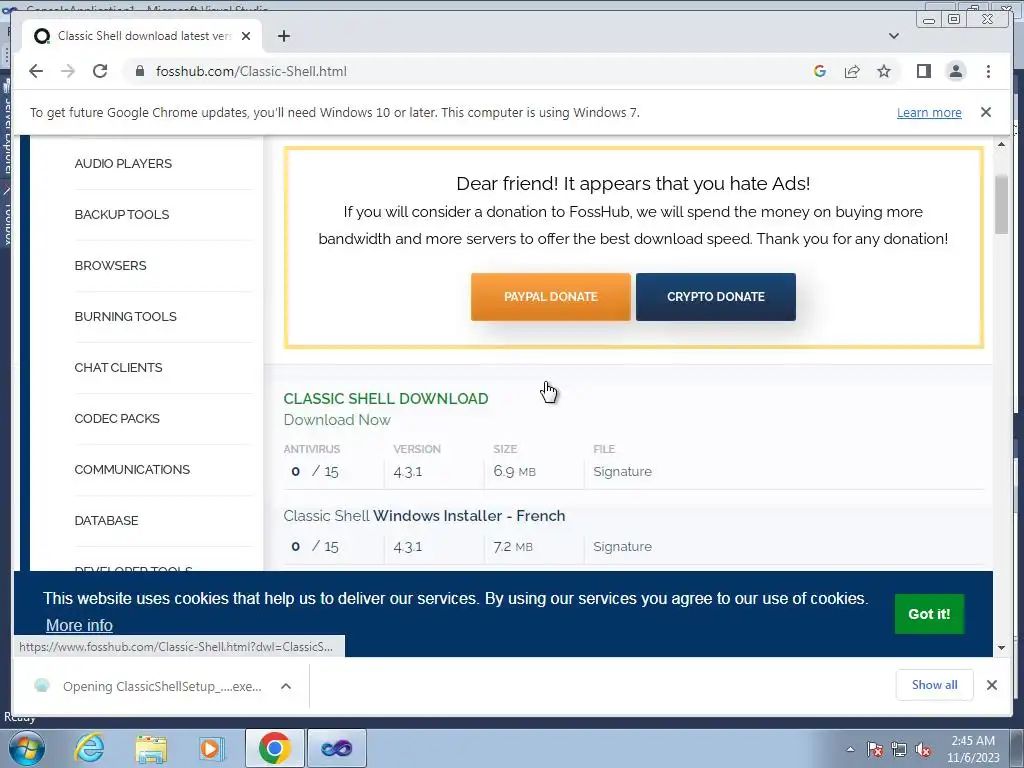Screen dimensions: 1024x768
Task: Close the downloads bar
Action: [x=991, y=685]
